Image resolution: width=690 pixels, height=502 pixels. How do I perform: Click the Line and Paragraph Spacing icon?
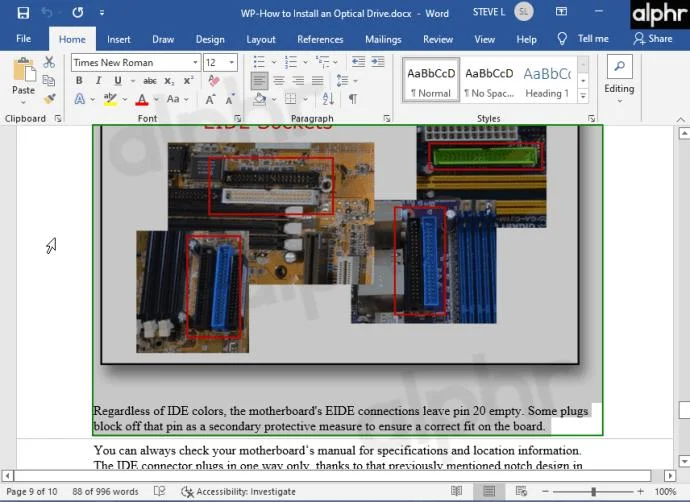(342, 81)
